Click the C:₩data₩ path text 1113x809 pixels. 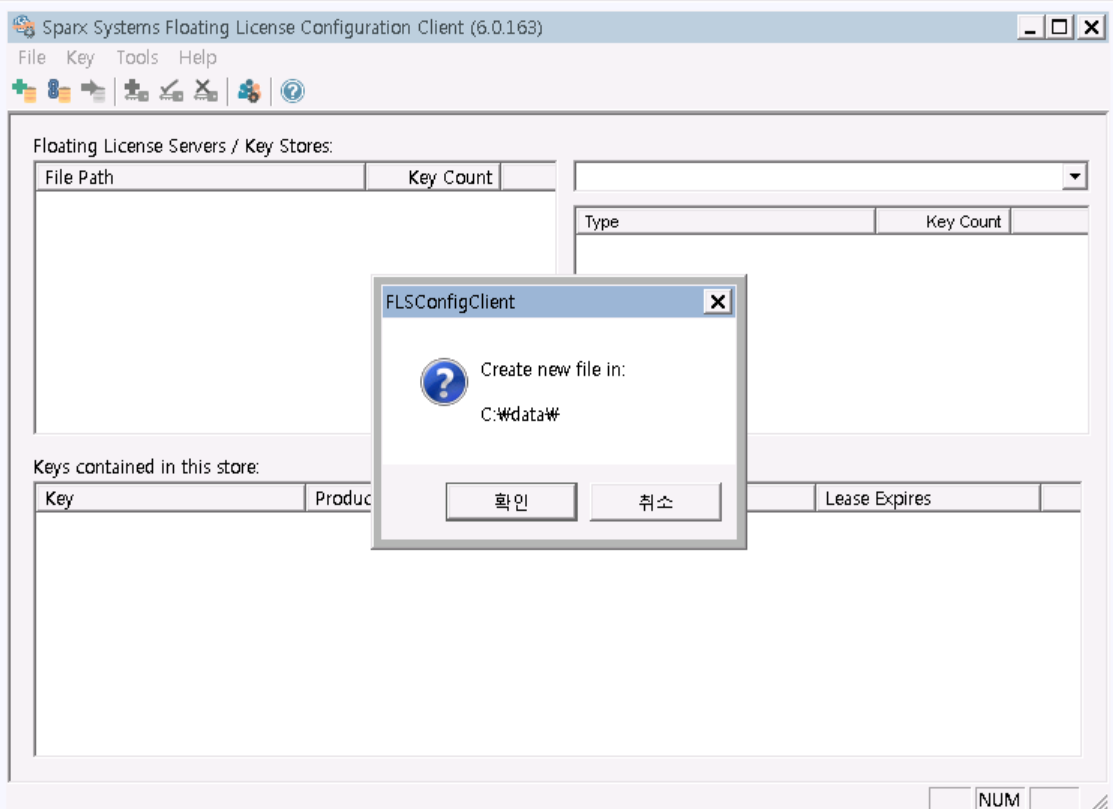(520, 414)
